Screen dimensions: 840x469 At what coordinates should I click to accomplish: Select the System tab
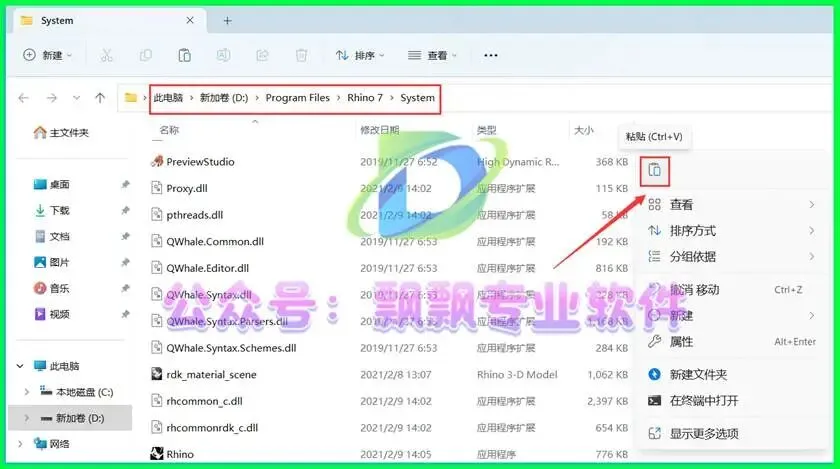click(x=109, y=21)
